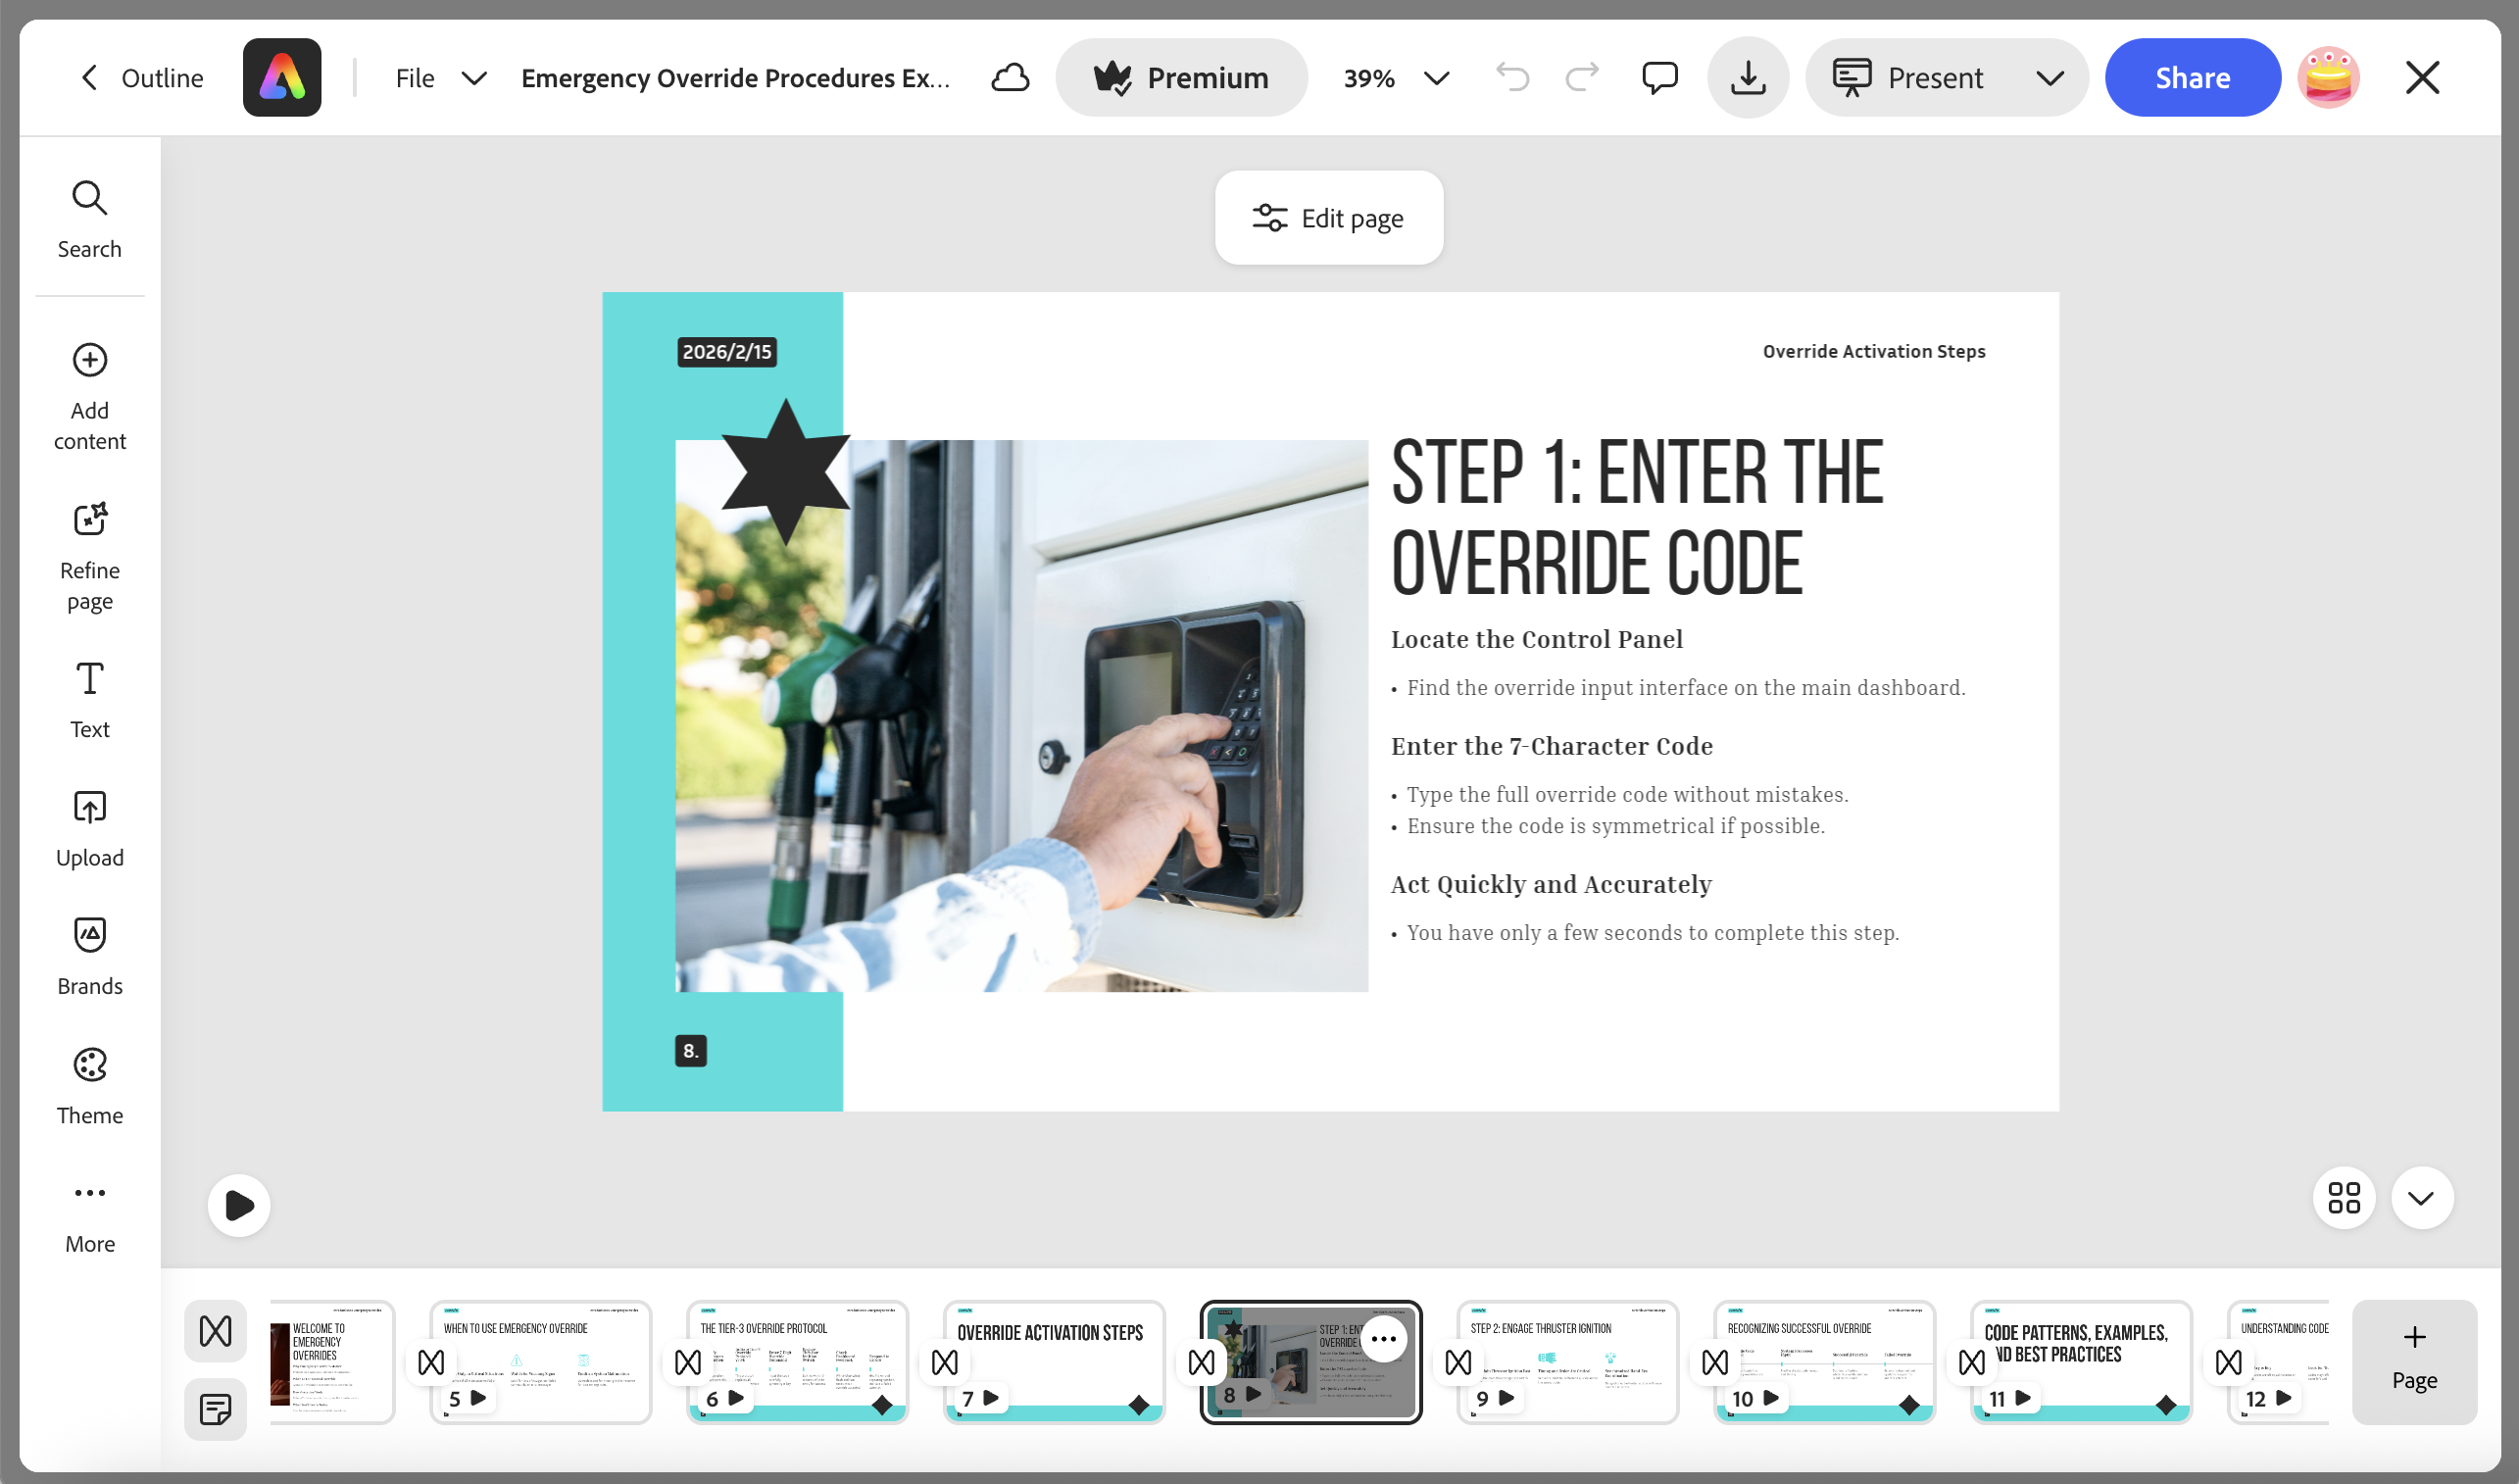
Task: Open the Present options chevron
Action: point(2049,78)
